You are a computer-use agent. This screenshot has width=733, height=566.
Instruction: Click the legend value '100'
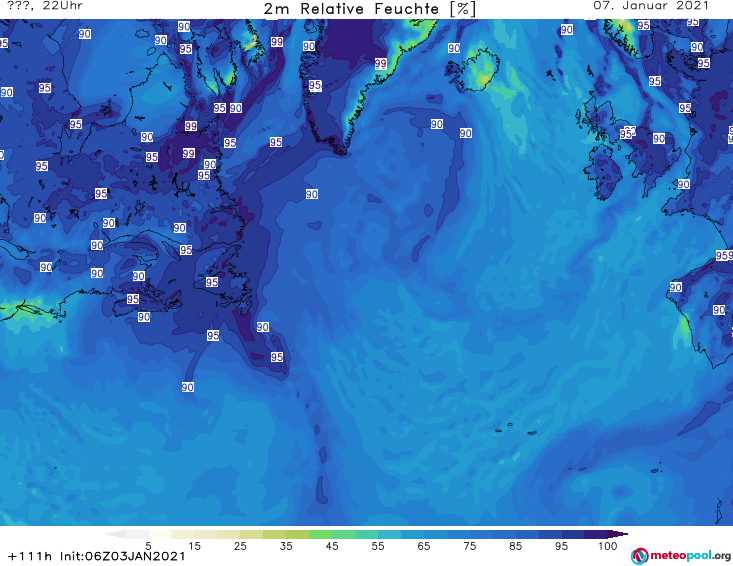tap(608, 546)
